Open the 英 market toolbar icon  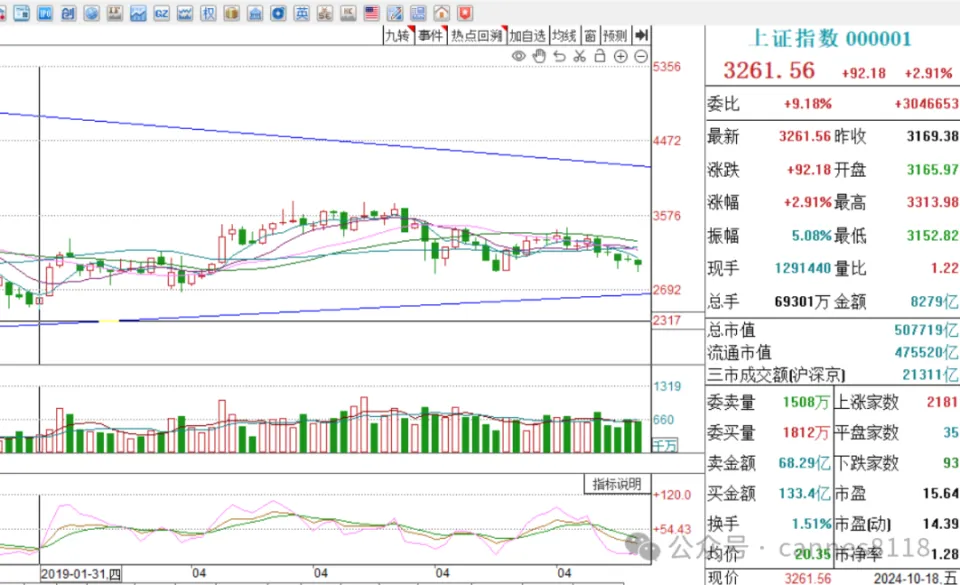[301, 13]
